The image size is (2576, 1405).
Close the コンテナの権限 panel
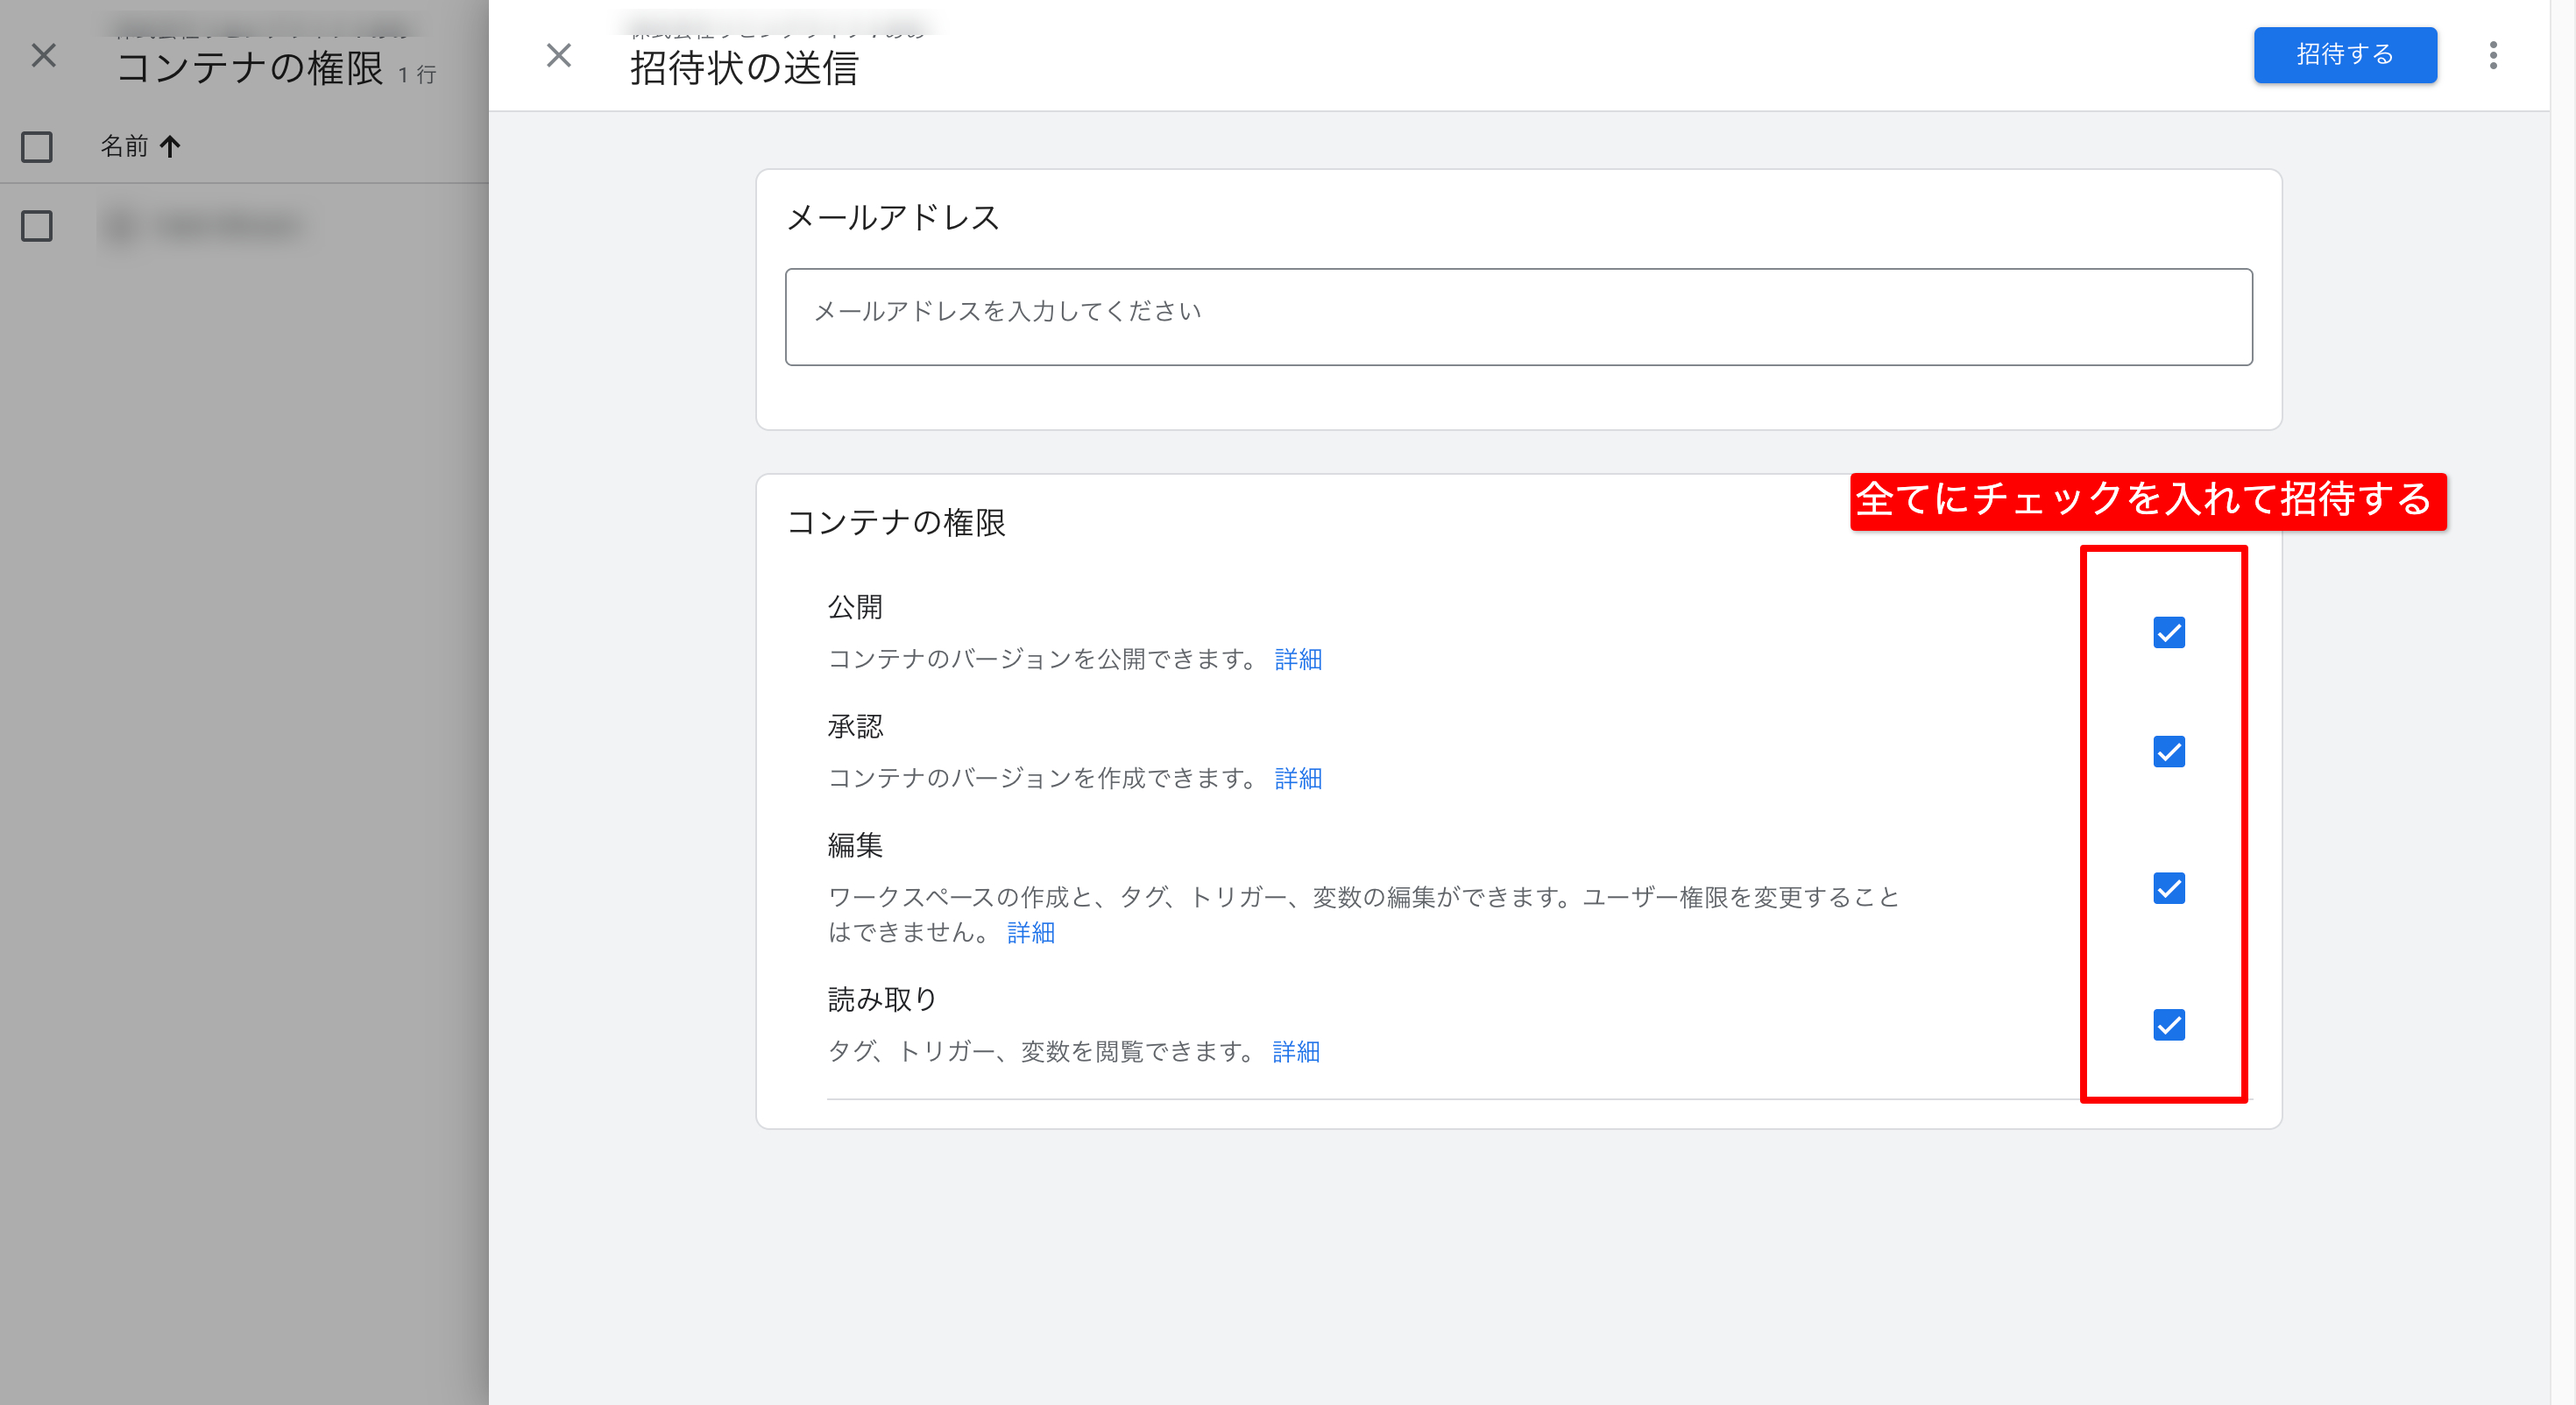click(43, 56)
